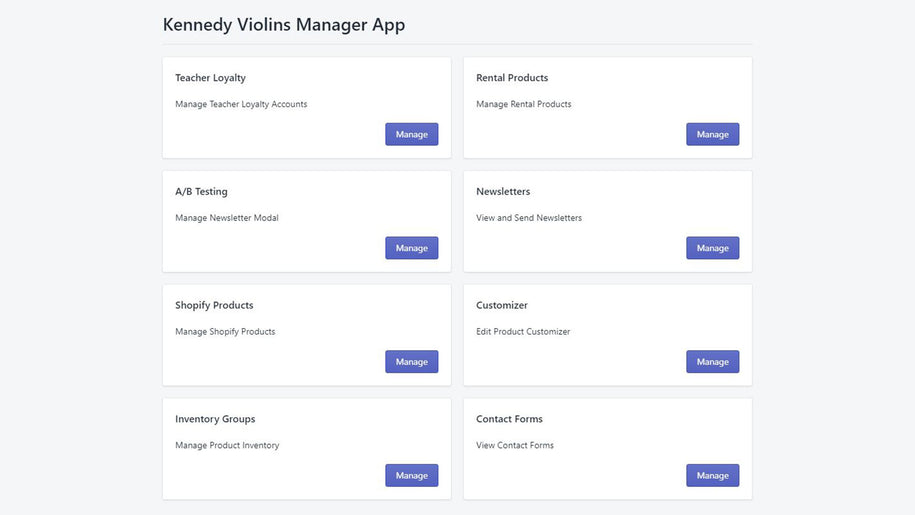Click the Contact Forms card title
This screenshot has height=515, width=915.
pos(509,419)
